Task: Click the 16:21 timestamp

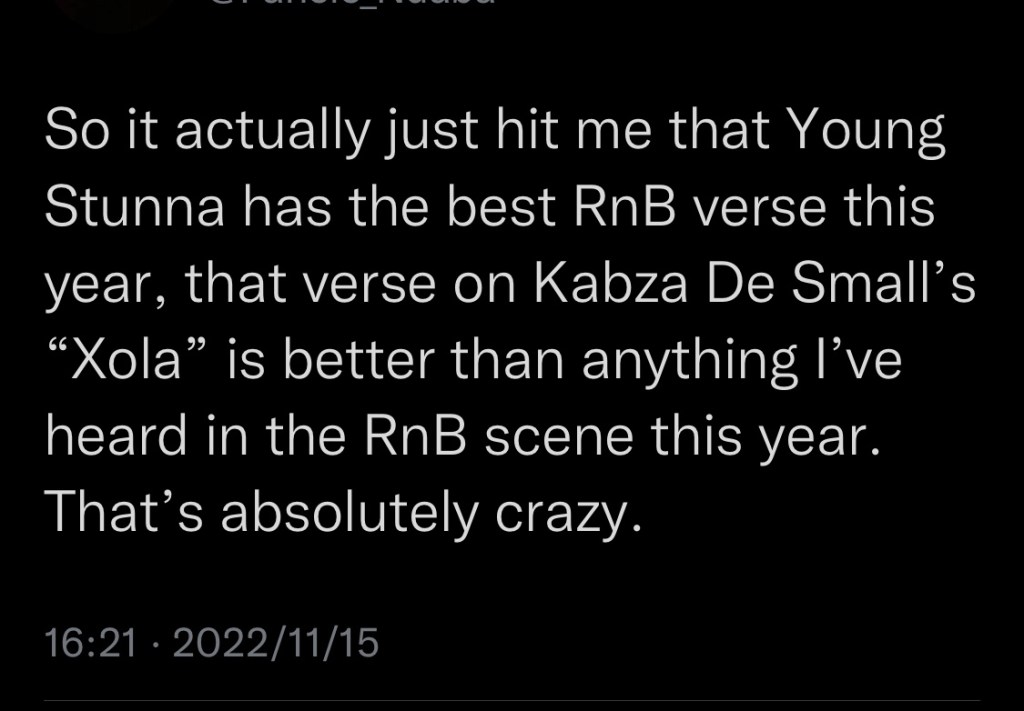Action: 90,642
